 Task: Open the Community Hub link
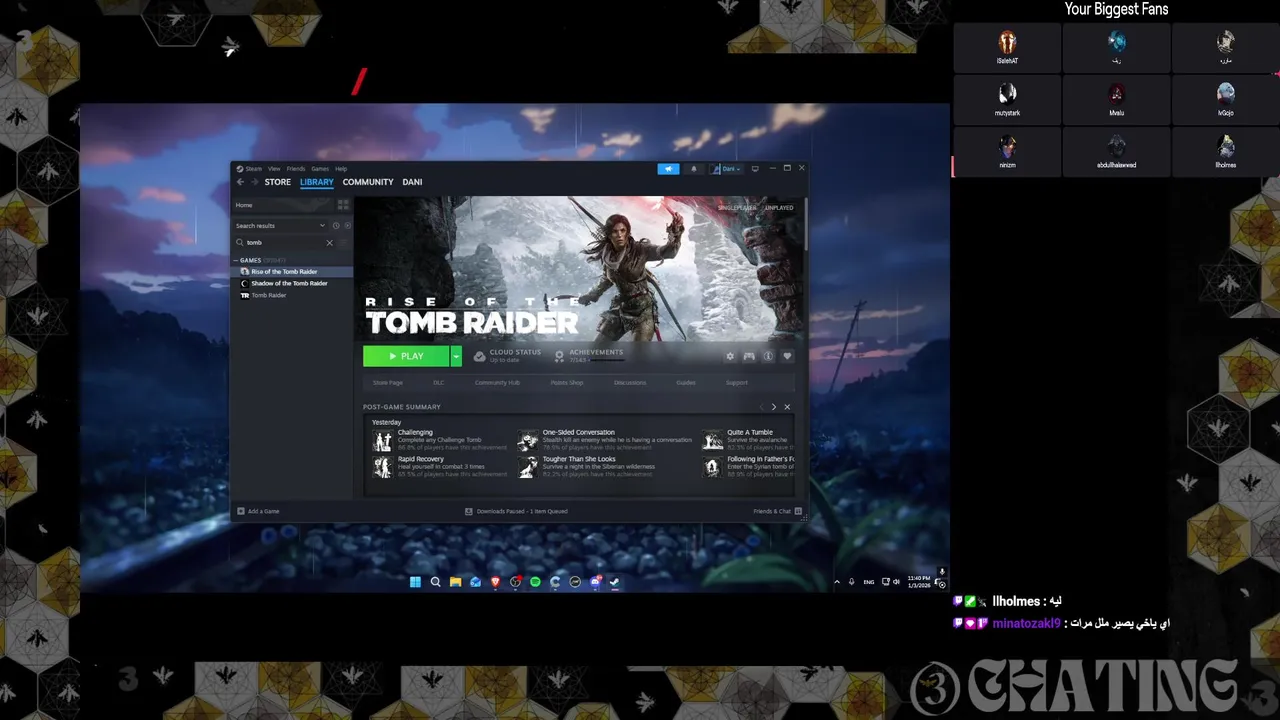click(497, 383)
